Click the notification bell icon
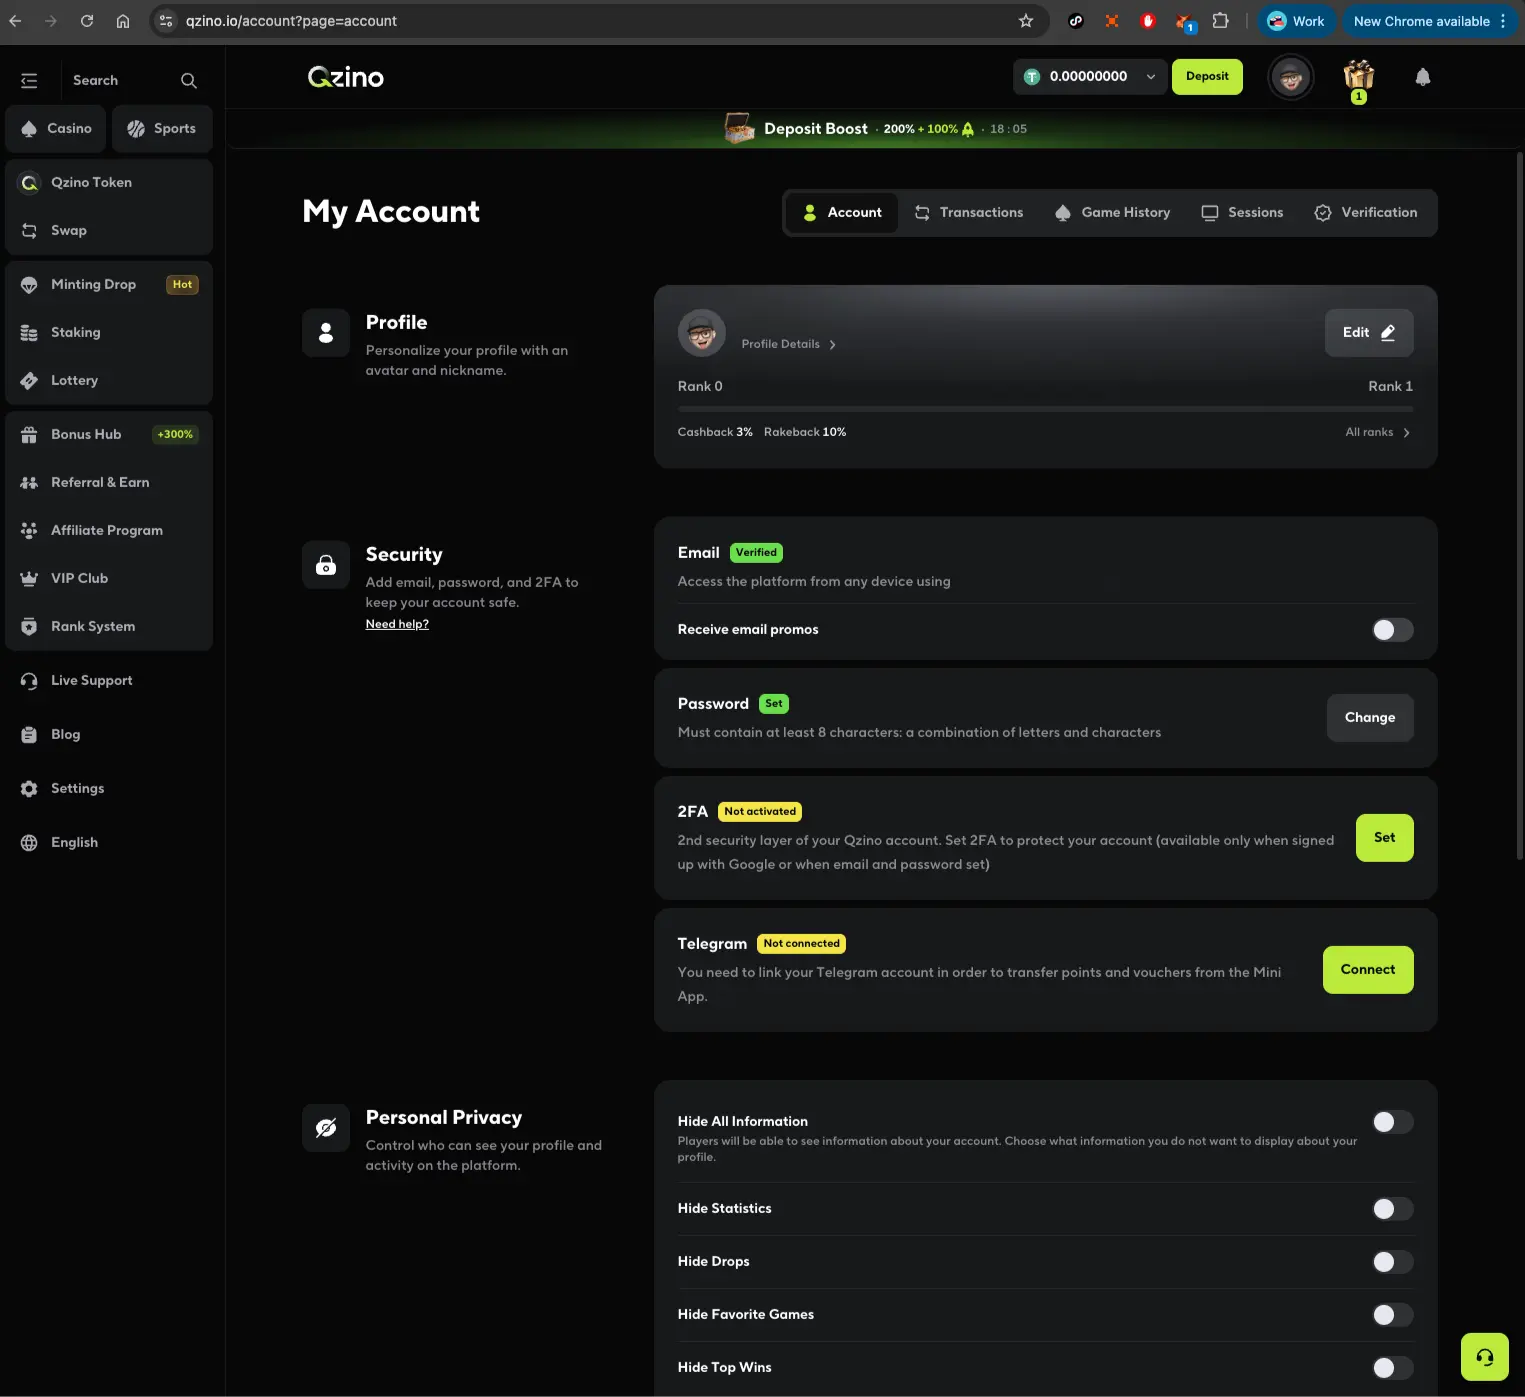 coord(1423,77)
